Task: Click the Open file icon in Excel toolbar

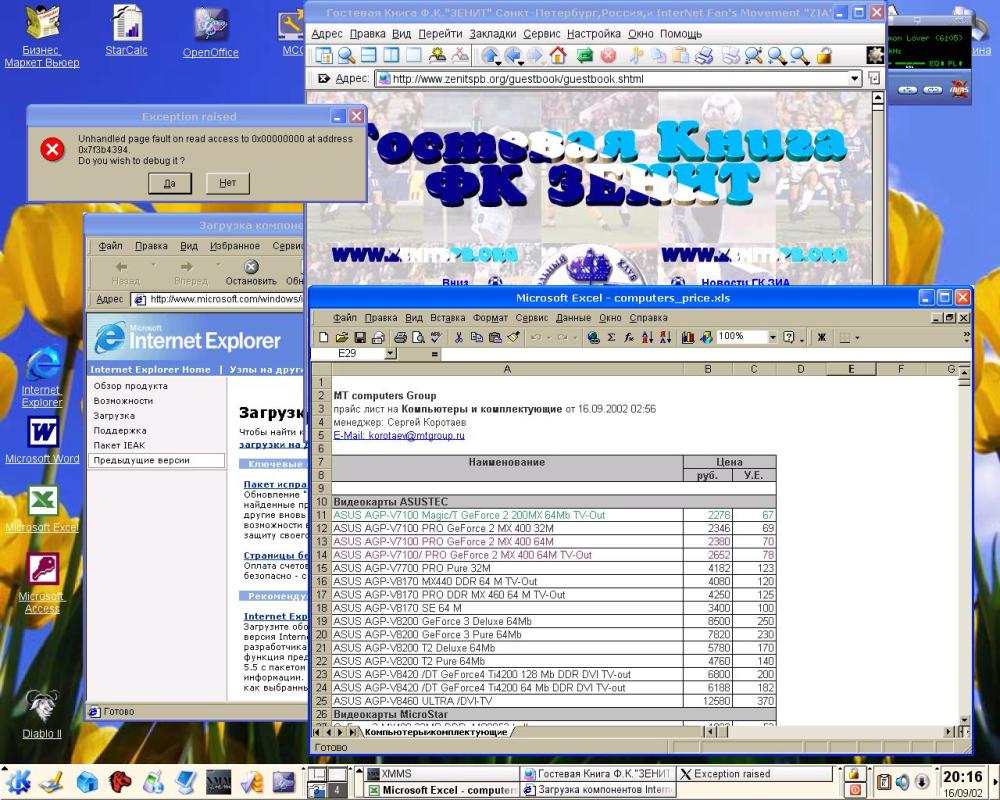Action: pyautogui.click(x=341, y=337)
